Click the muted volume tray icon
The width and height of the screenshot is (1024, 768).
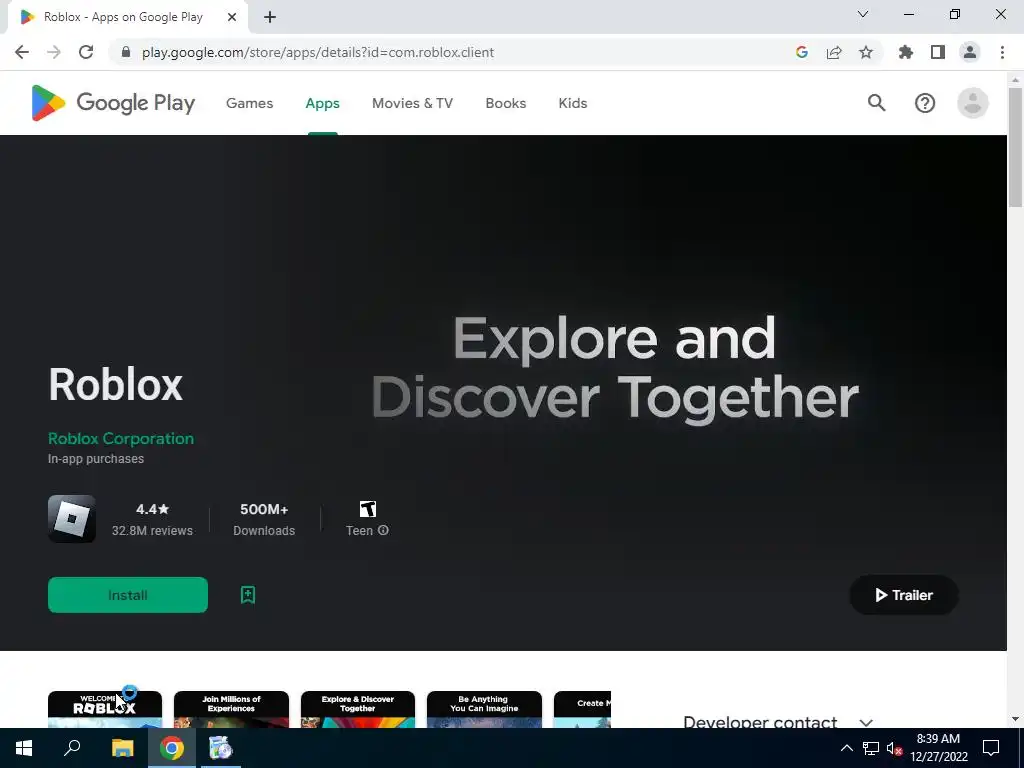(894, 748)
